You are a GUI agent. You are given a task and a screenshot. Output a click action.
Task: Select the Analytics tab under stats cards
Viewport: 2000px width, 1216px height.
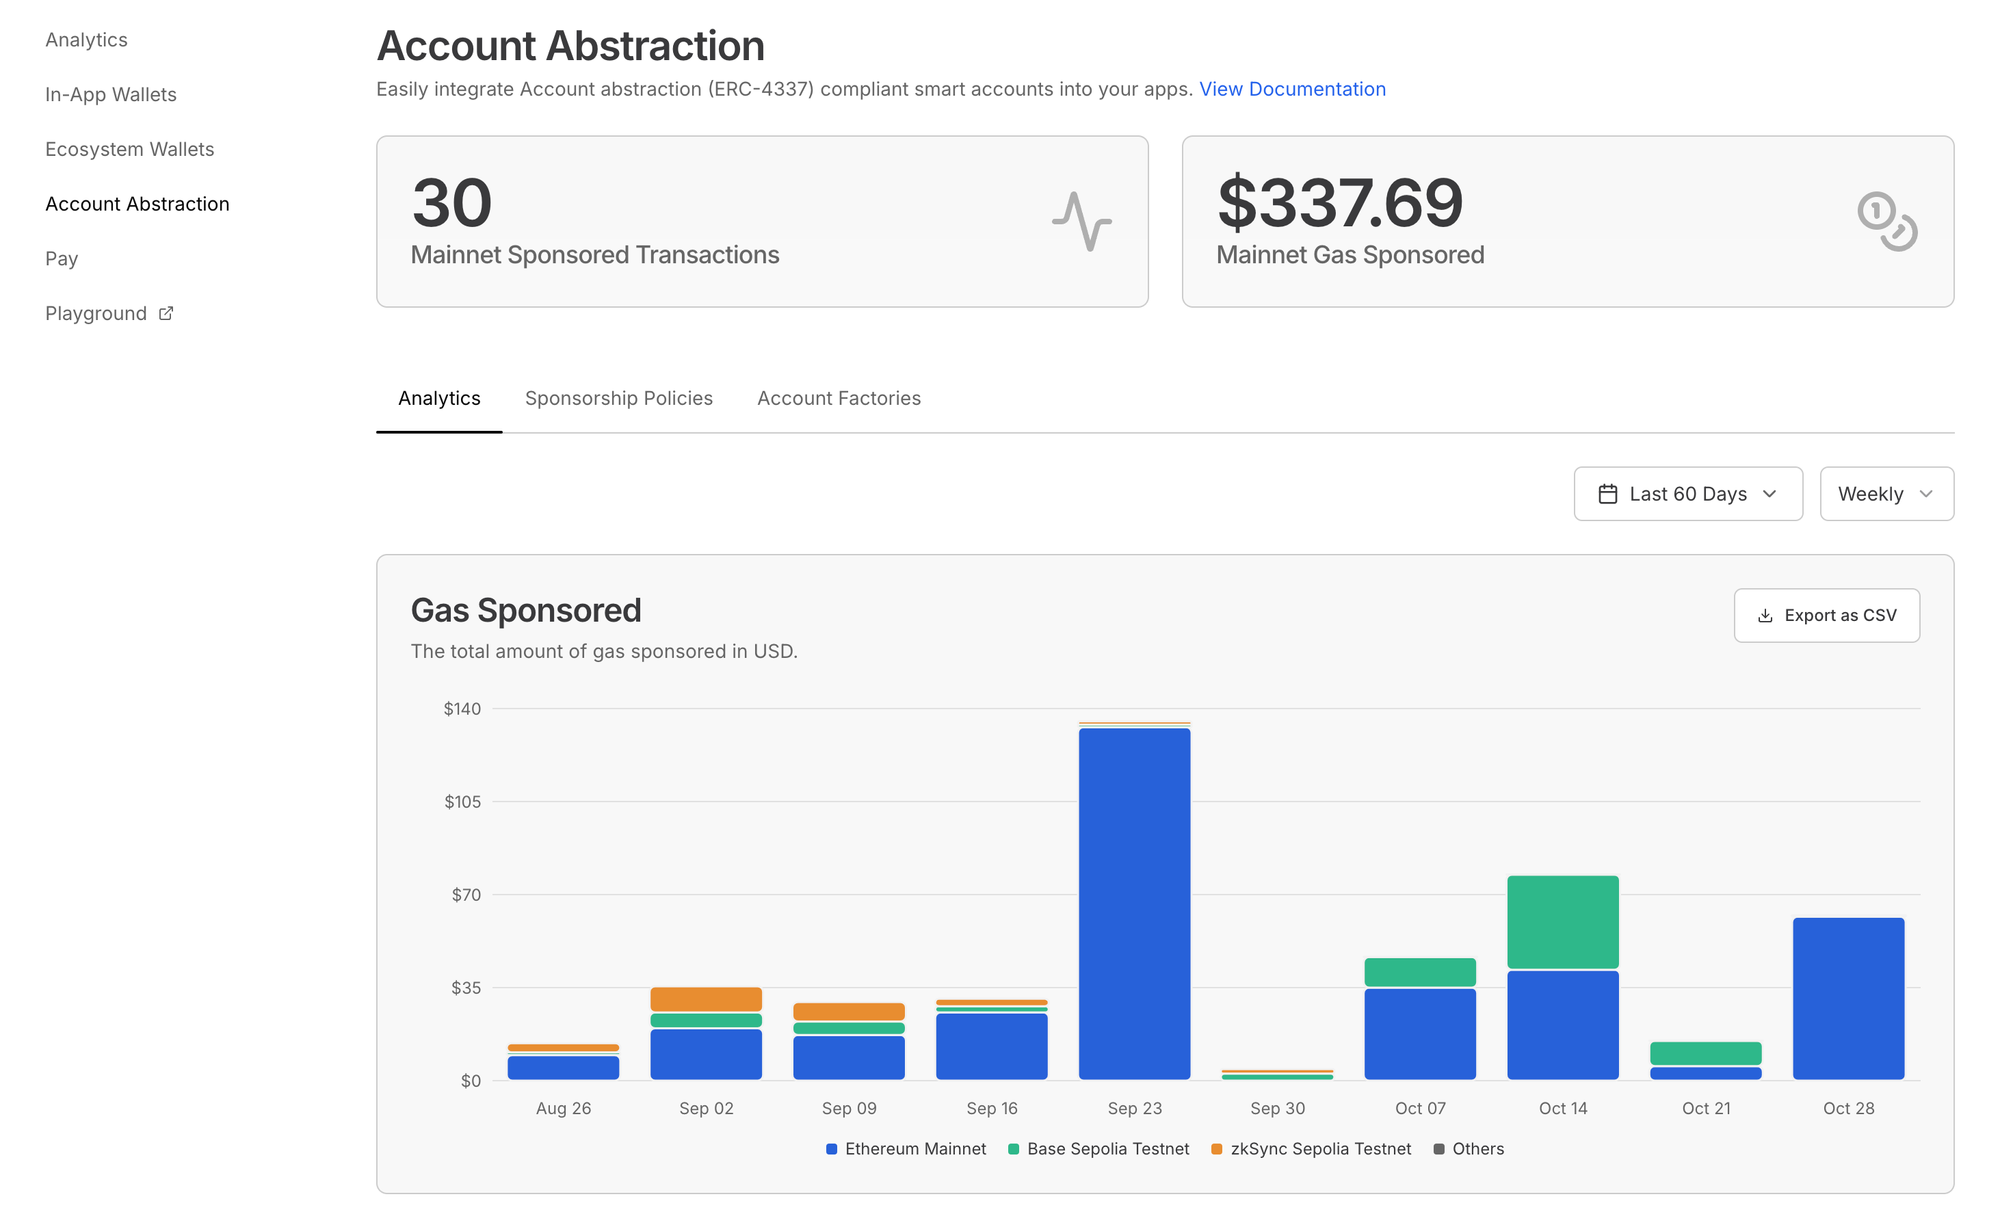(x=439, y=398)
